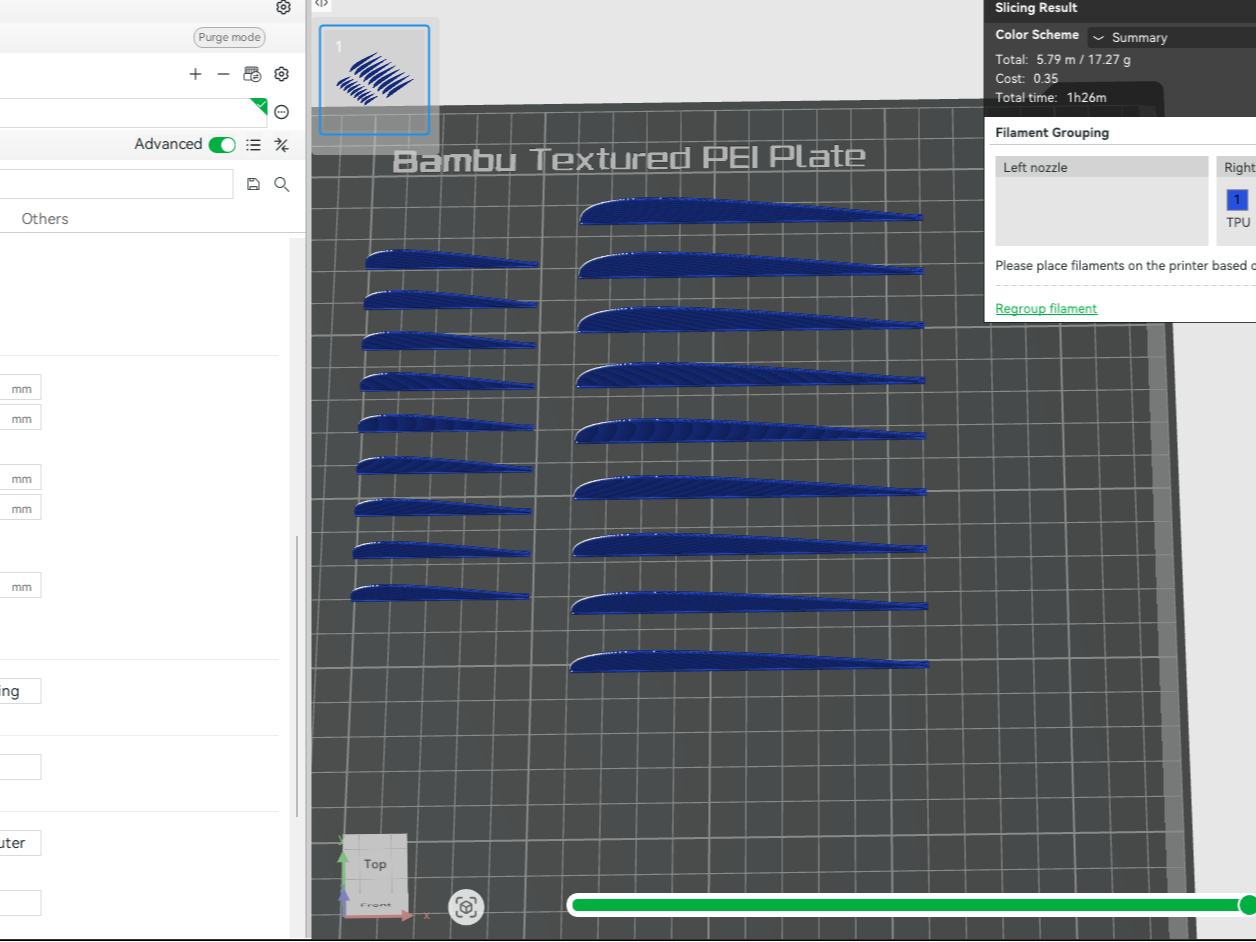Click the add filament plus icon
Screen dimensions: 1256x942
pyautogui.click(x=195, y=74)
